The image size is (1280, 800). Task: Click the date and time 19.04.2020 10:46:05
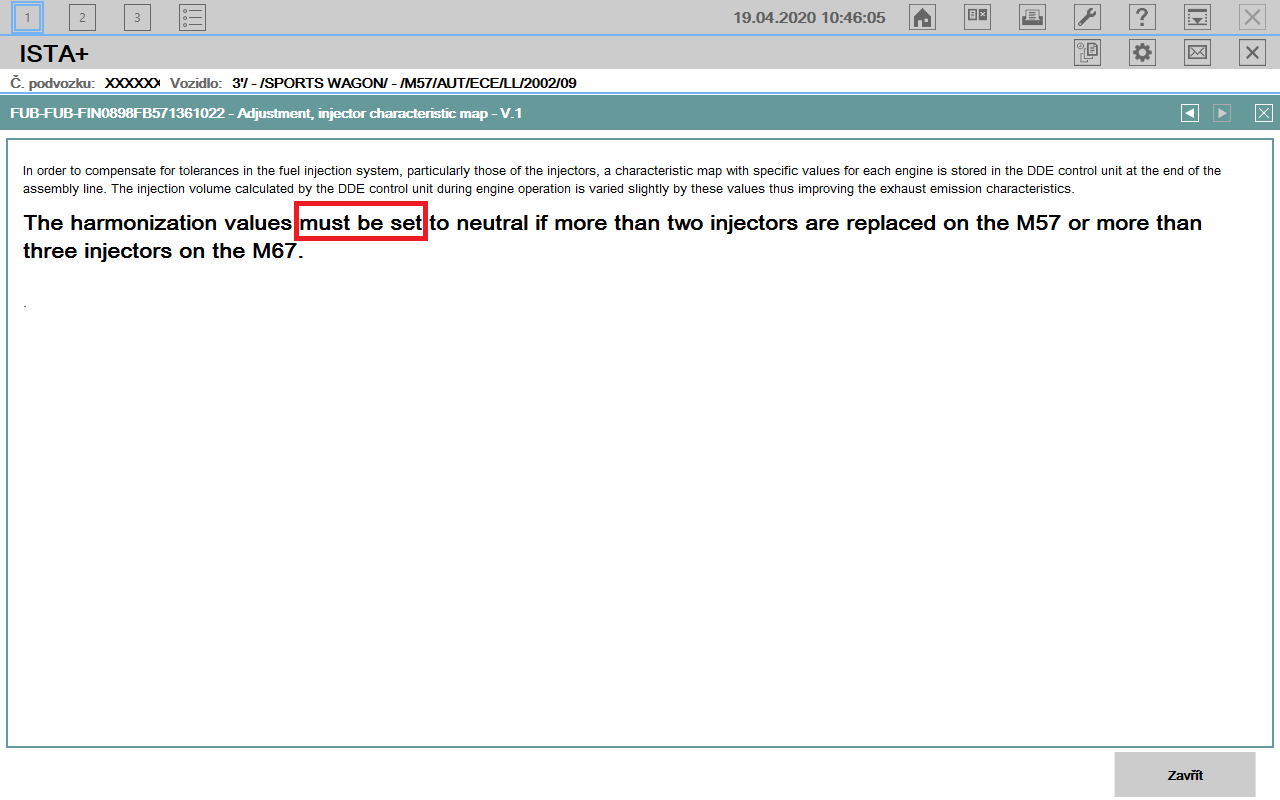[x=809, y=17]
